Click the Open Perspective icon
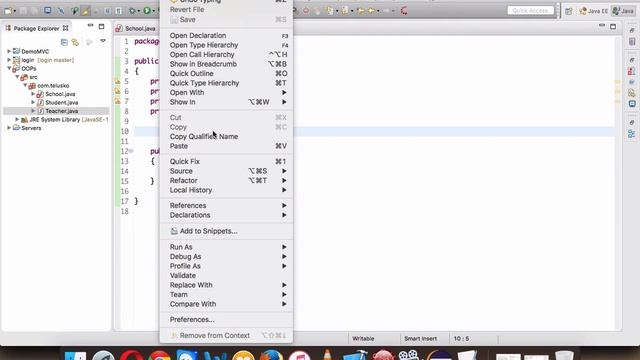 coord(569,11)
